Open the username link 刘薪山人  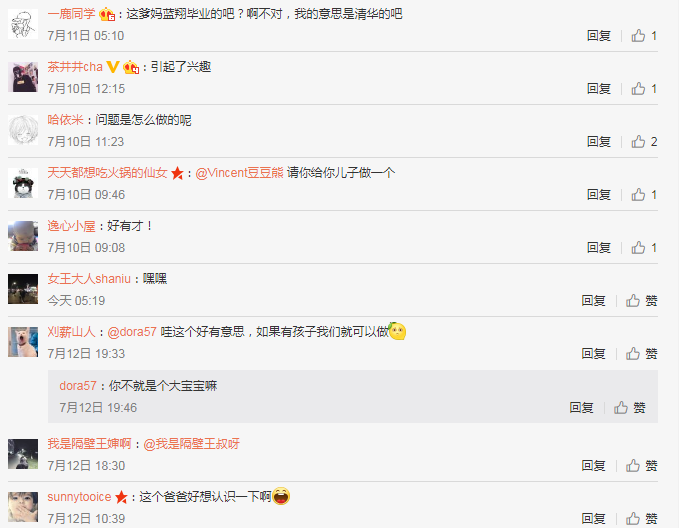[x=71, y=332]
